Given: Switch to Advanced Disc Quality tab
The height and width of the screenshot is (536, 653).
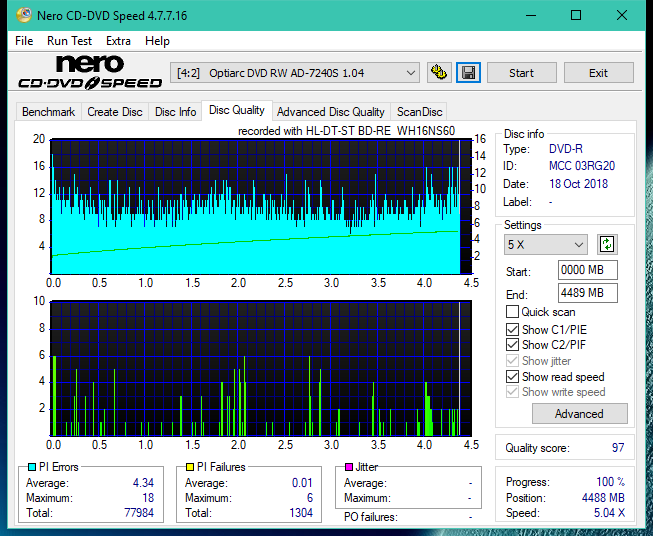Looking at the screenshot, I should click(x=331, y=112).
